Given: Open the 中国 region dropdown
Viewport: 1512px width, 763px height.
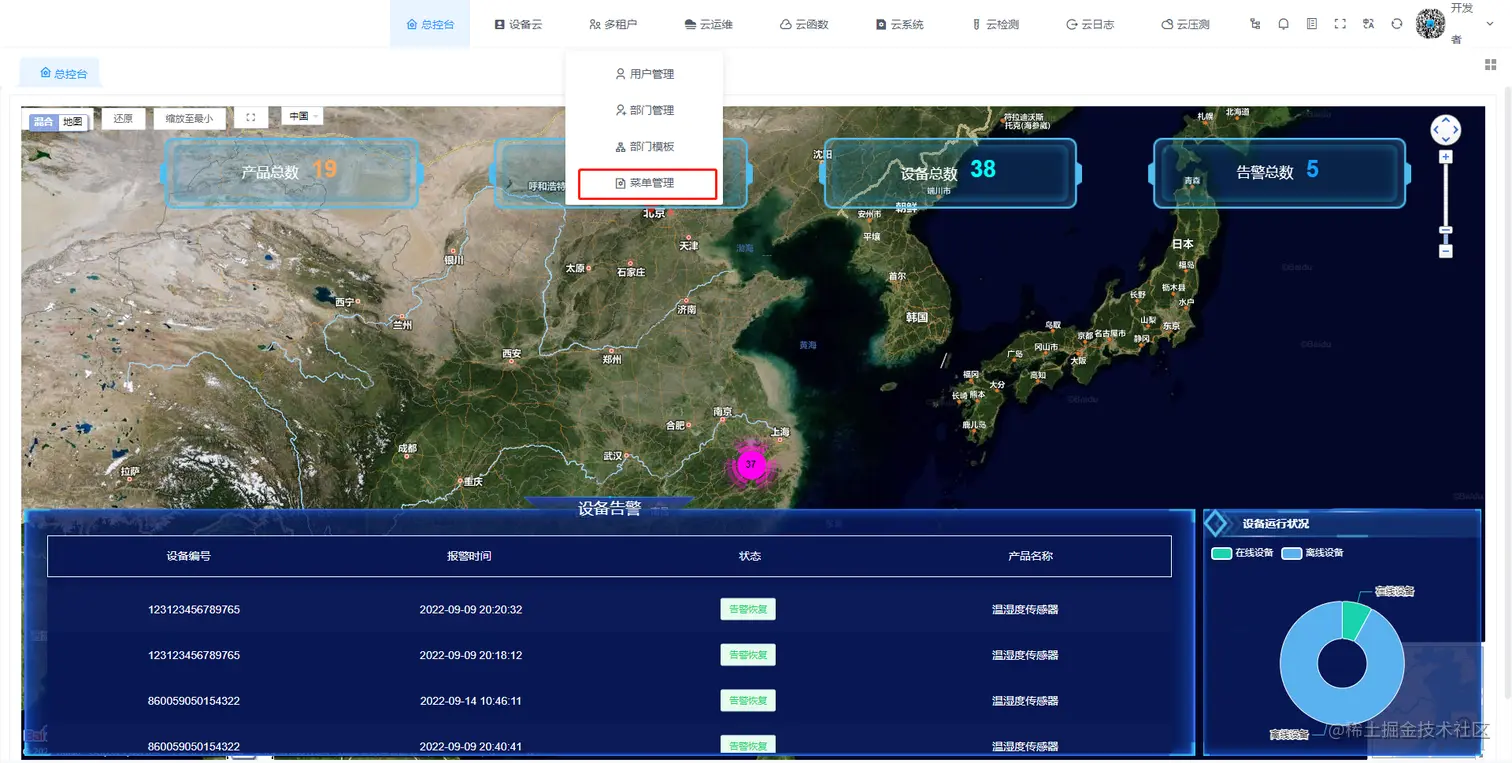Looking at the screenshot, I should [x=303, y=117].
